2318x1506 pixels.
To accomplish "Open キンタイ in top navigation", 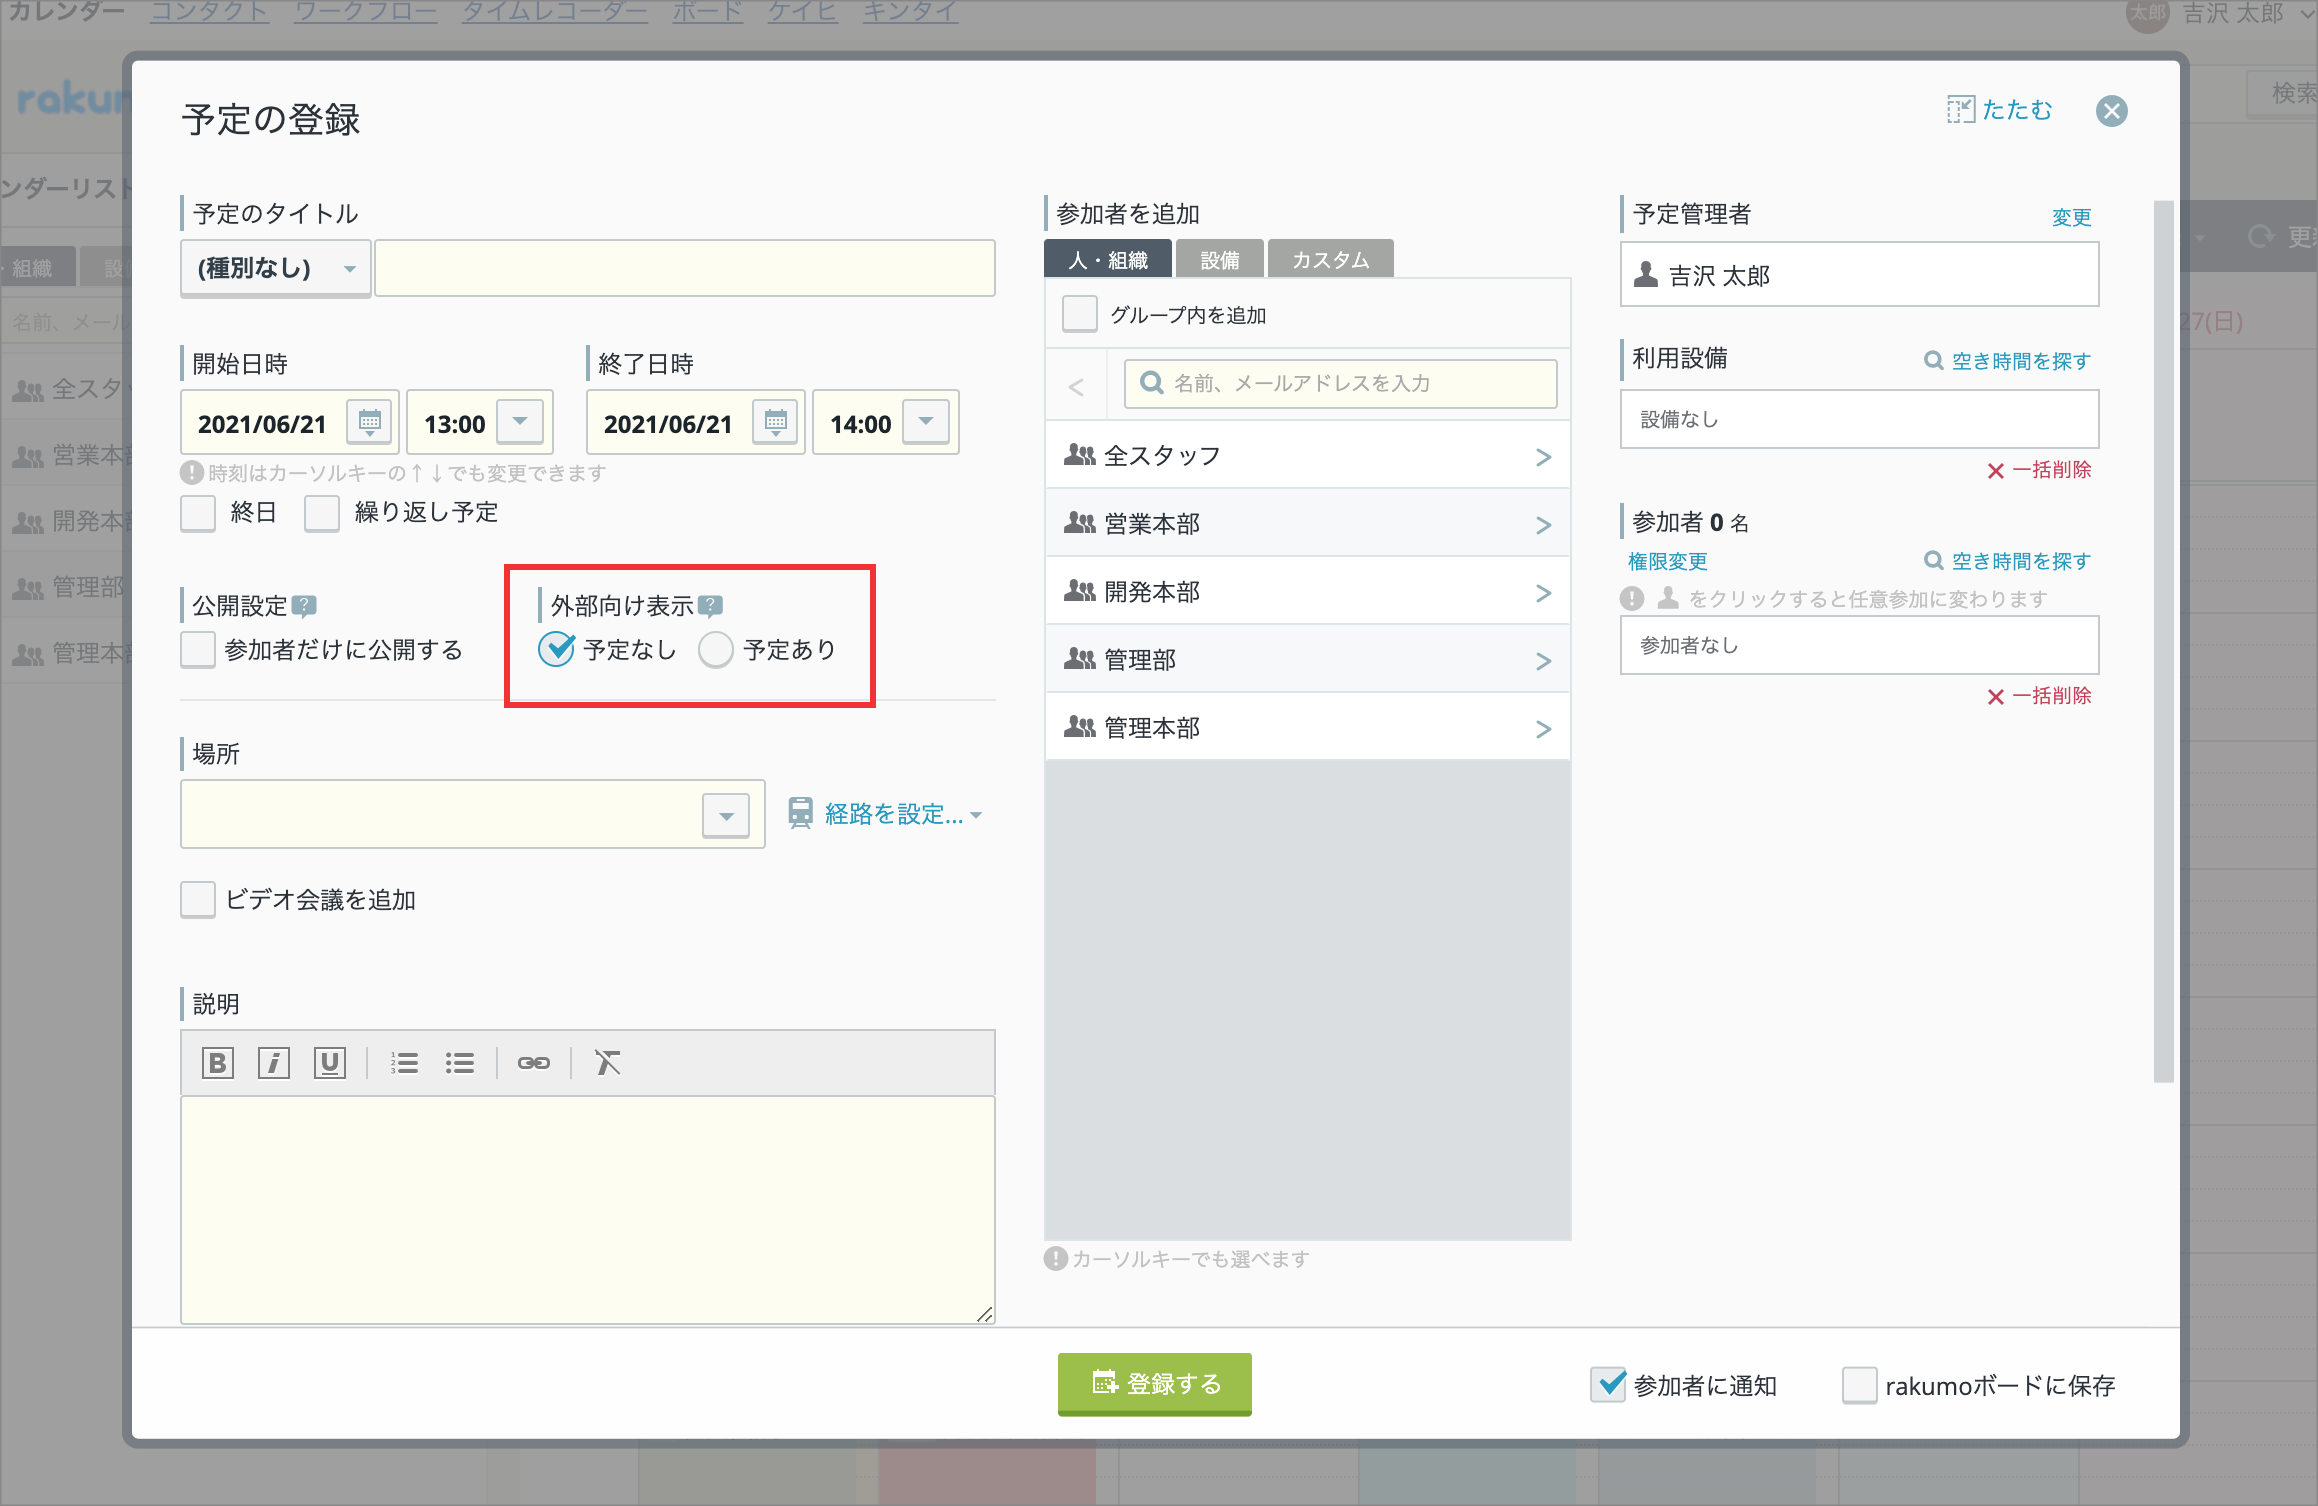I will (910, 12).
